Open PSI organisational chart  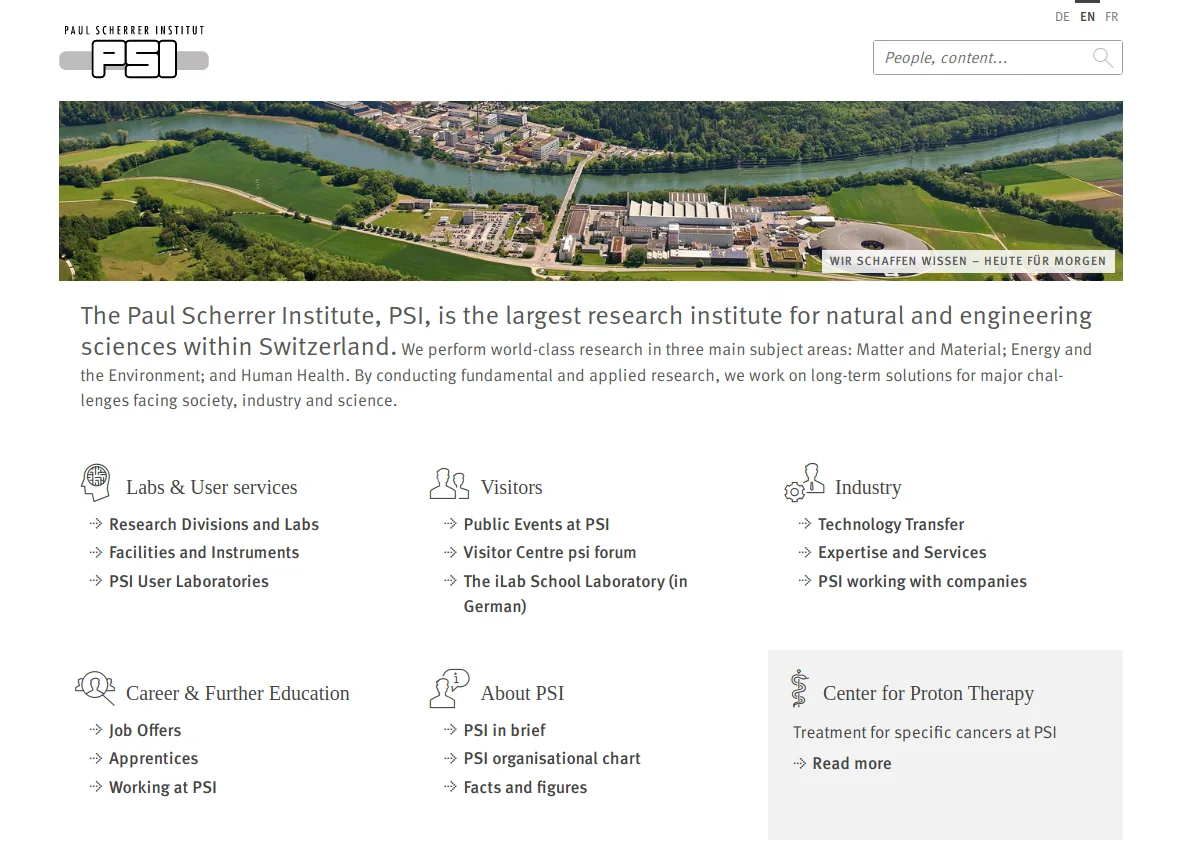pos(553,758)
